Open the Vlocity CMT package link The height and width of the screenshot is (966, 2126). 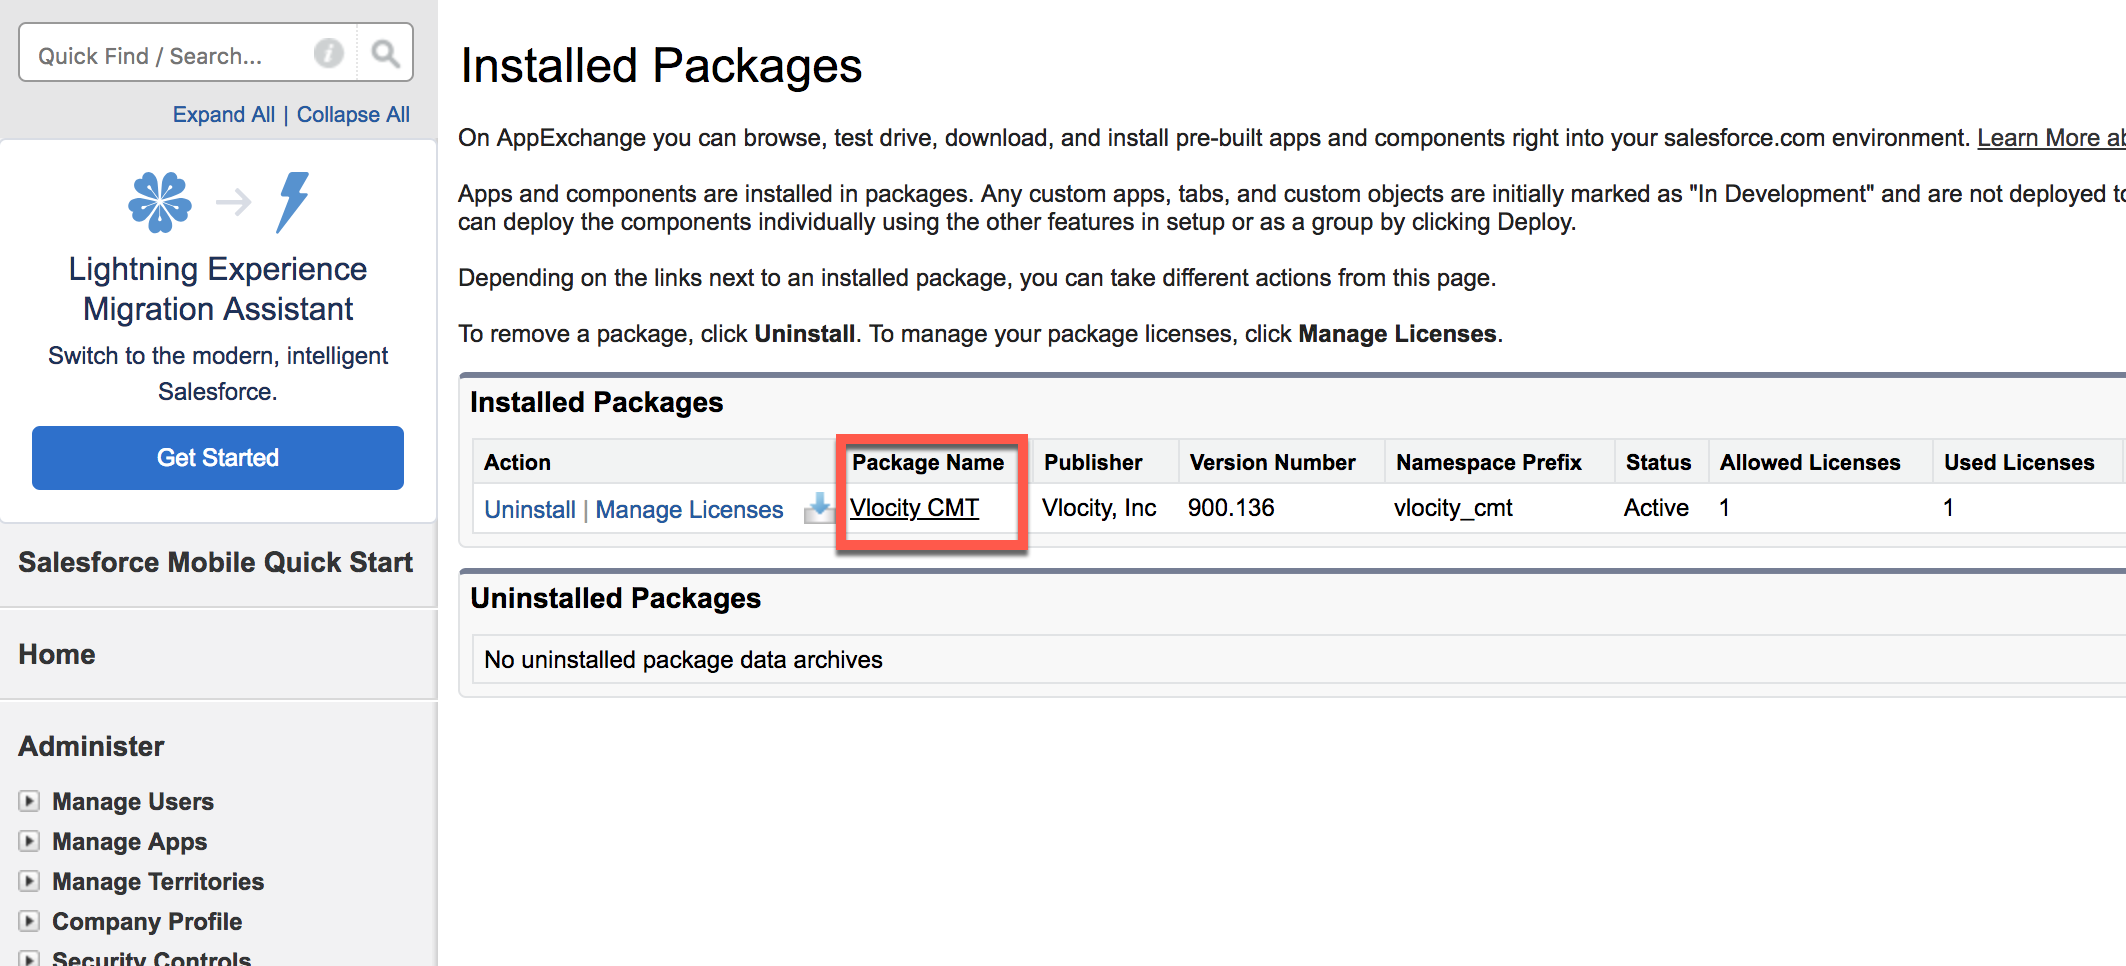[915, 508]
